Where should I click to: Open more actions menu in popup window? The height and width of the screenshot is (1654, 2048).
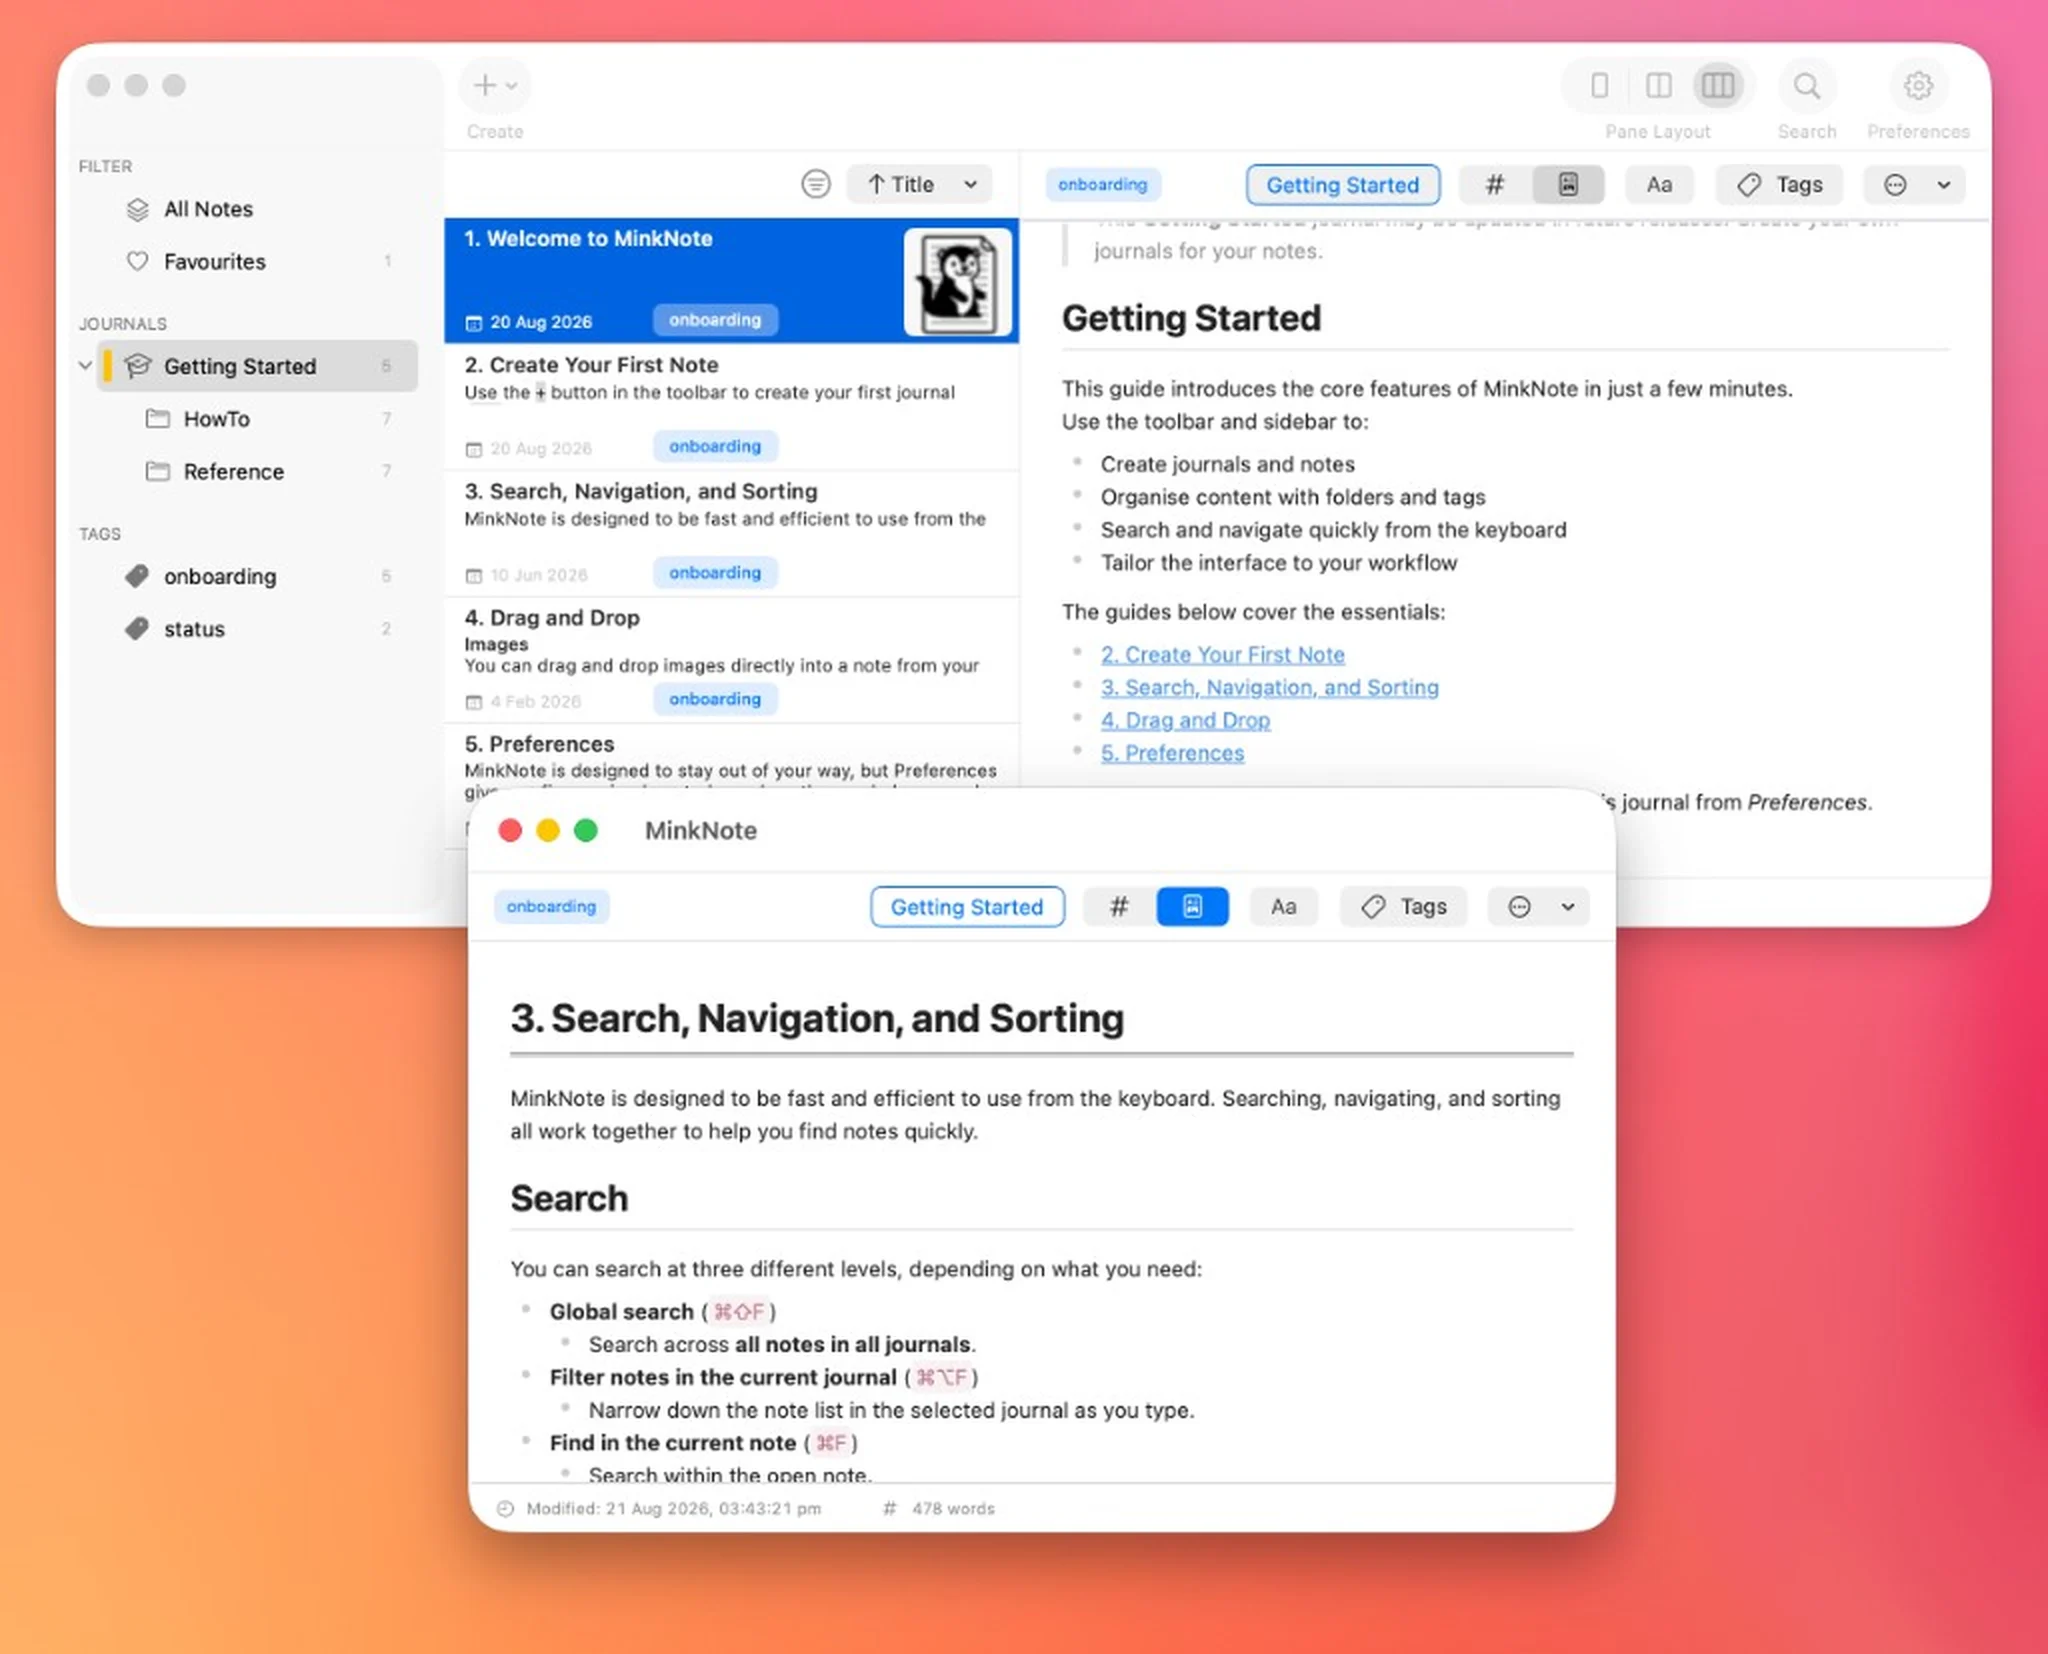tap(1539, 907)
